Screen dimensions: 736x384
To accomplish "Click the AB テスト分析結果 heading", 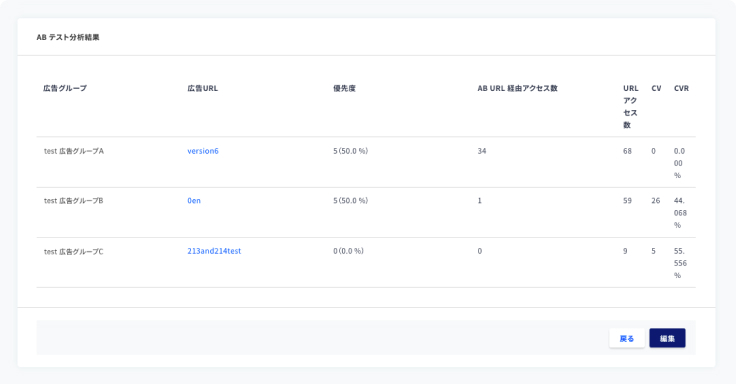I will click(68, 37).
